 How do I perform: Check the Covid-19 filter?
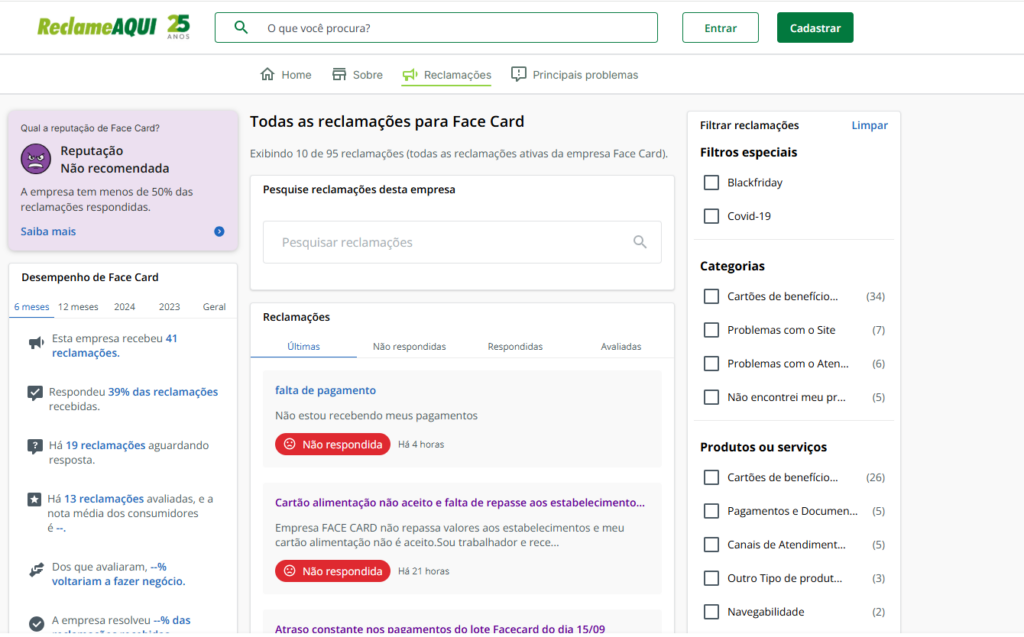tap(711, 216)
